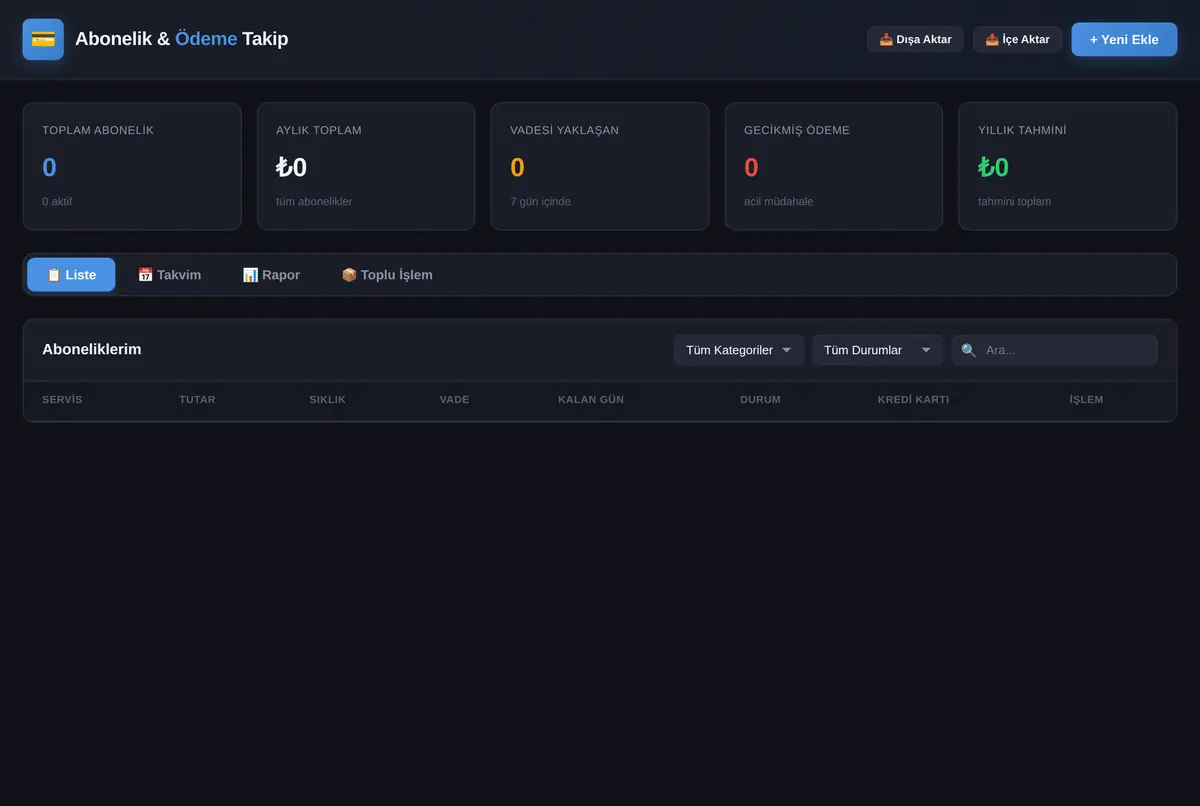The image size is (1200, 806).
Task: Click the search magnifier icon
Action: click(x=968, y=350)
